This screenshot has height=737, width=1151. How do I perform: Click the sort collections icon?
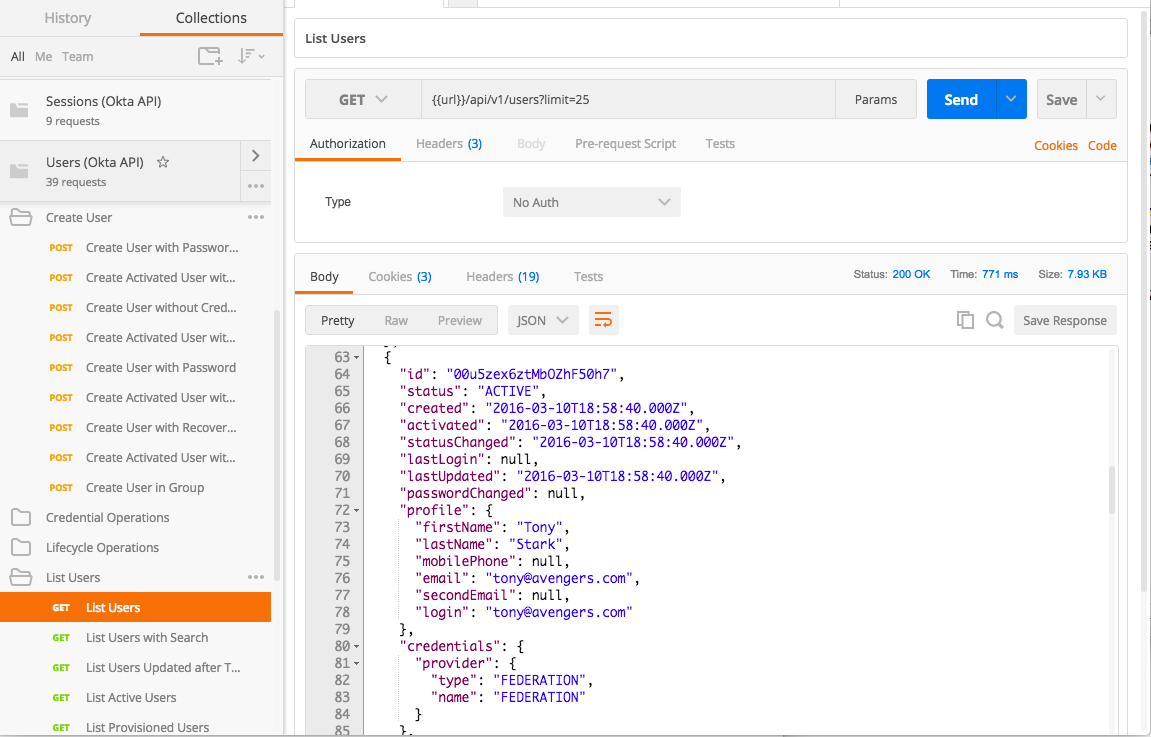click(250, 57)
